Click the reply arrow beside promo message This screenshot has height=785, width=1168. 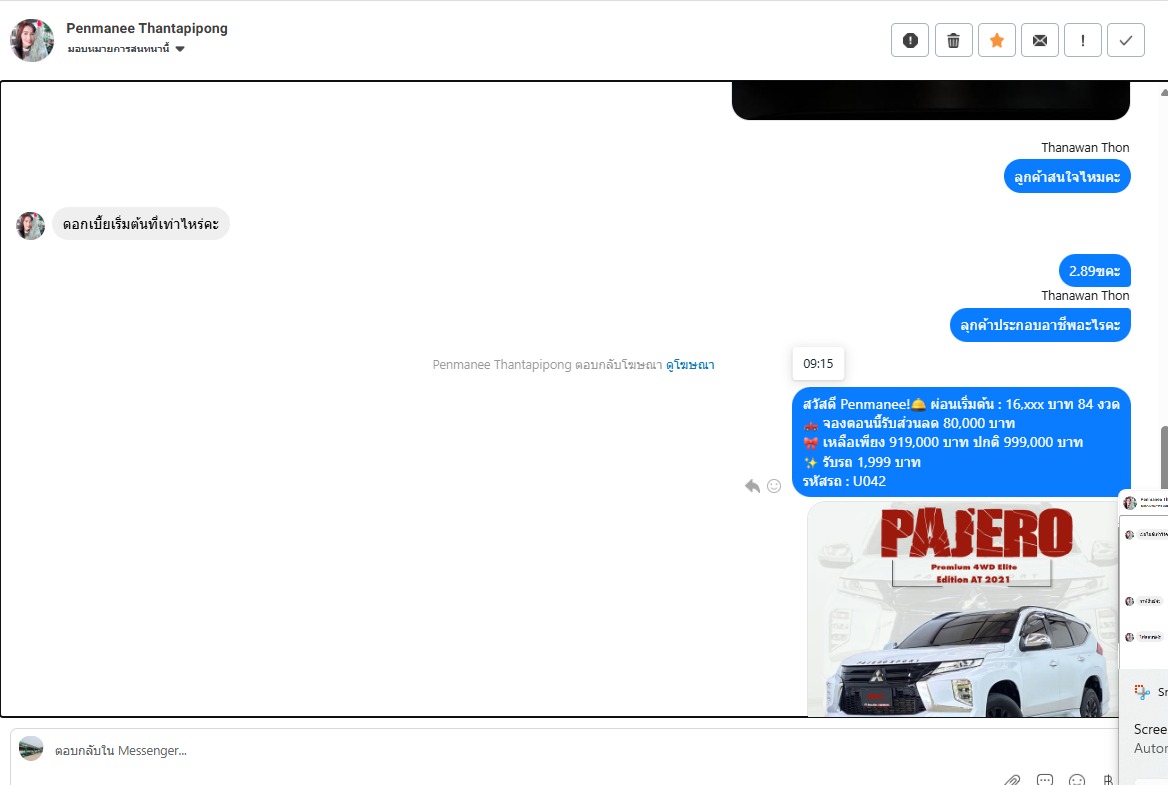pos(752,486)
